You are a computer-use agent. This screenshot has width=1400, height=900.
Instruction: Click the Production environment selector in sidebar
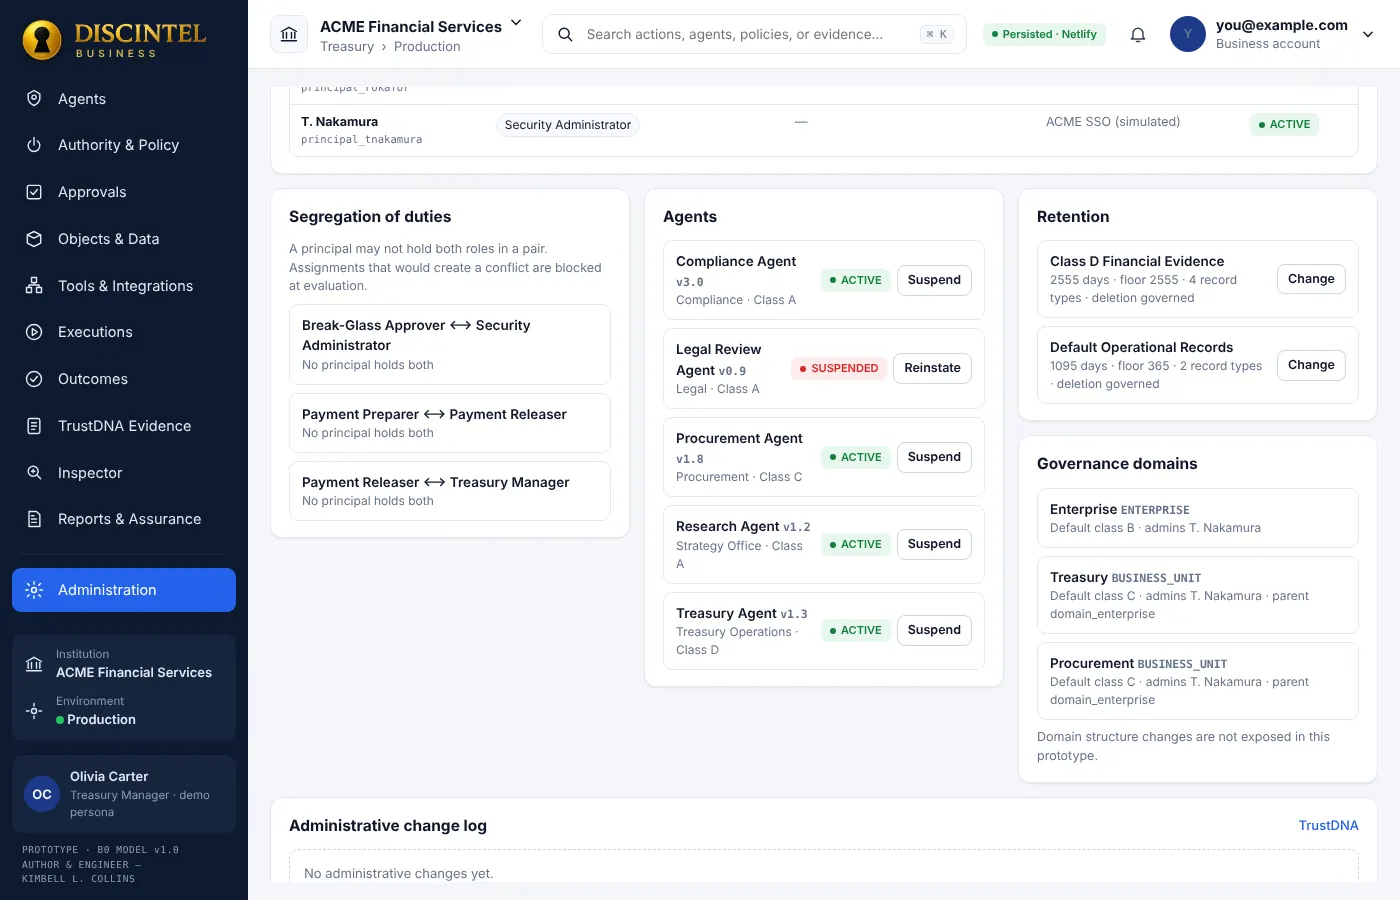point(124,710)
